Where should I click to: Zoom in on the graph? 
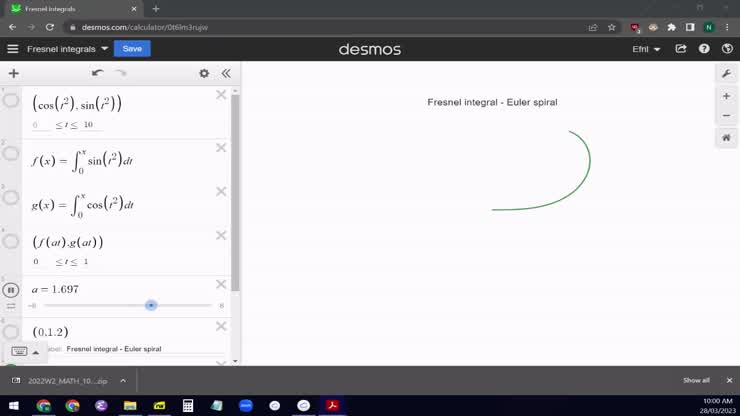pos(726,96)
